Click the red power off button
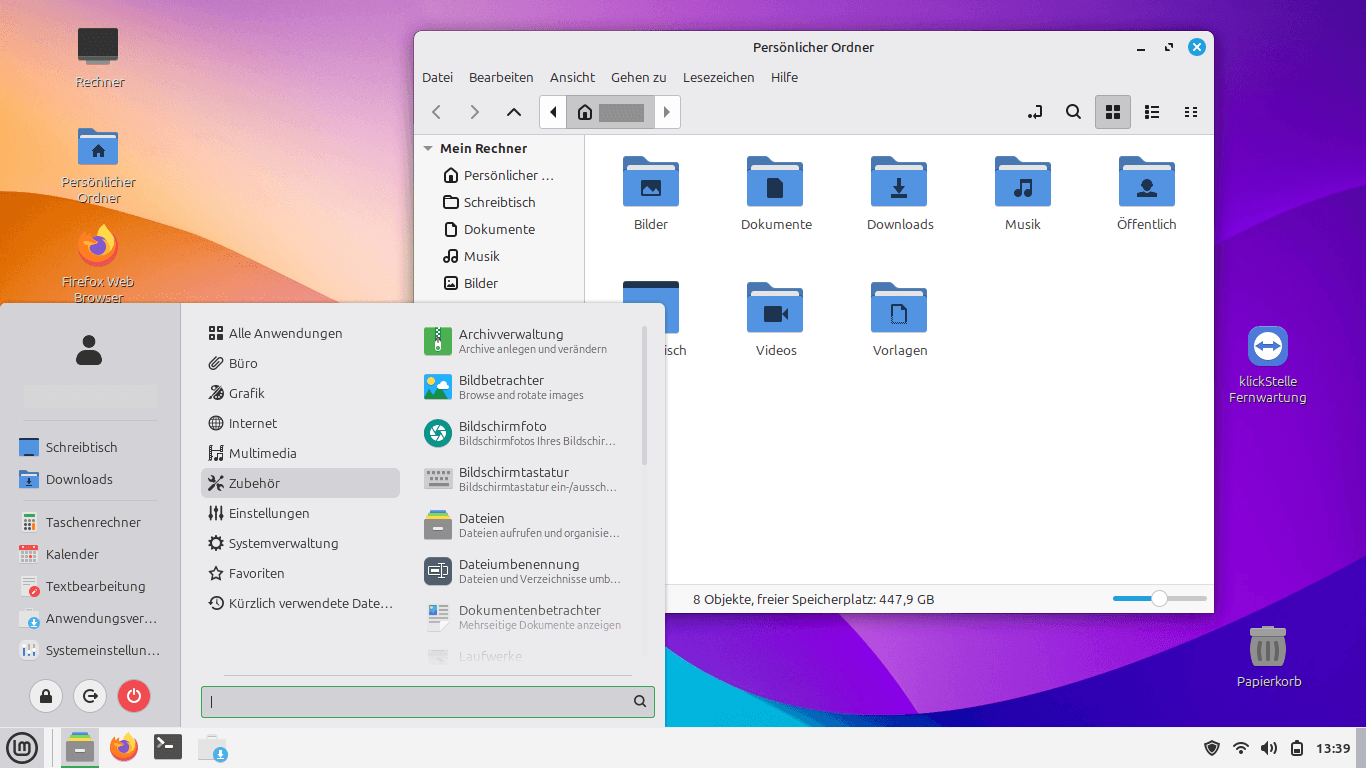This screenshot has height=768, width=1366. (134, 696)
